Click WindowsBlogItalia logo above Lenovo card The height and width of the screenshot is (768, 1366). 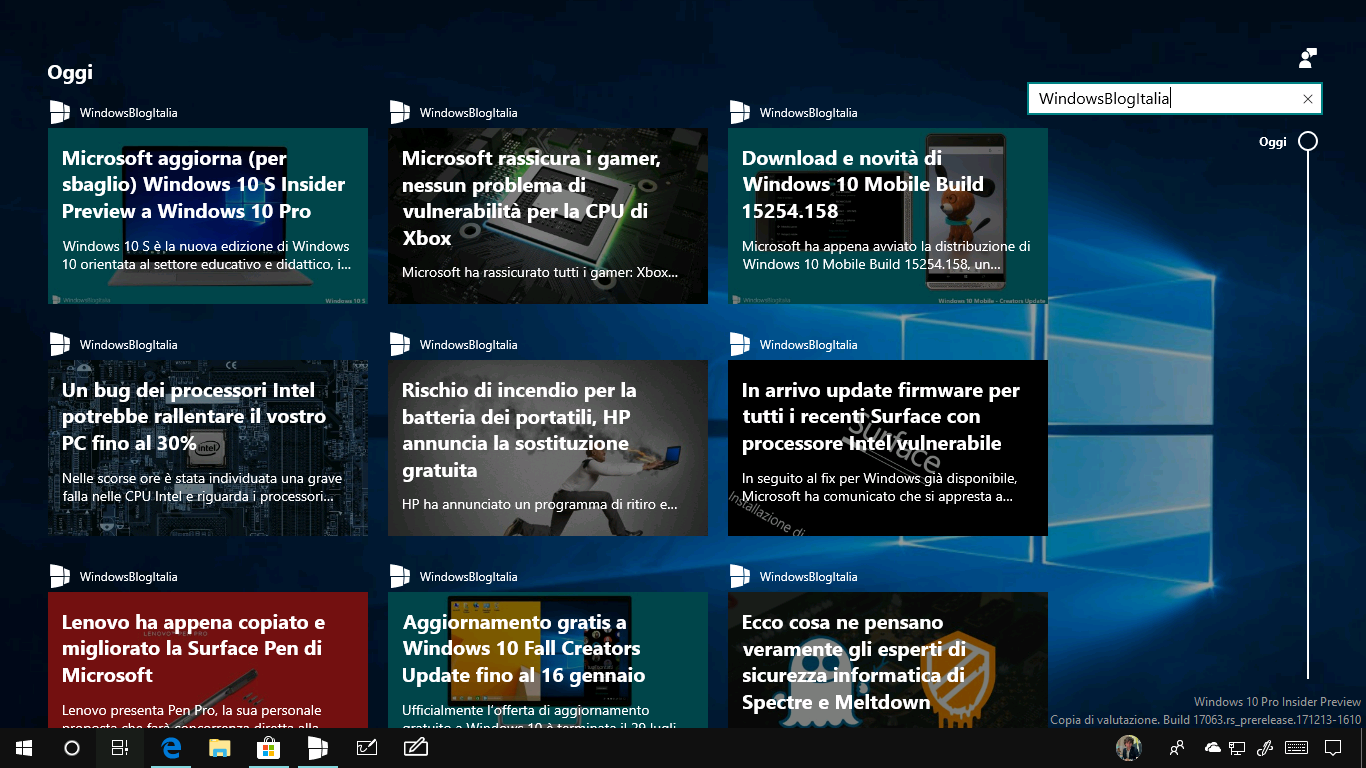(x=60, y=576)
